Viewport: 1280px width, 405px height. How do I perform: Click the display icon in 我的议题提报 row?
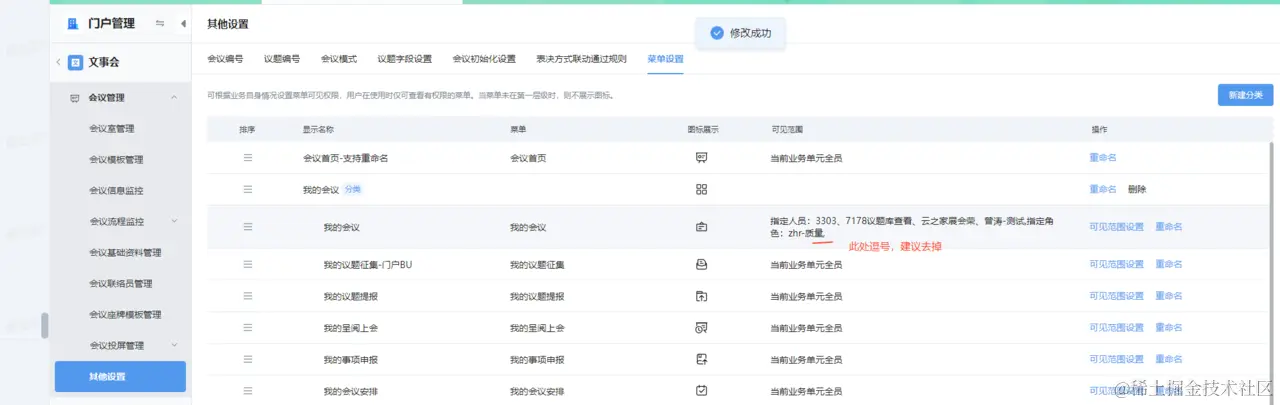[702, 297]
